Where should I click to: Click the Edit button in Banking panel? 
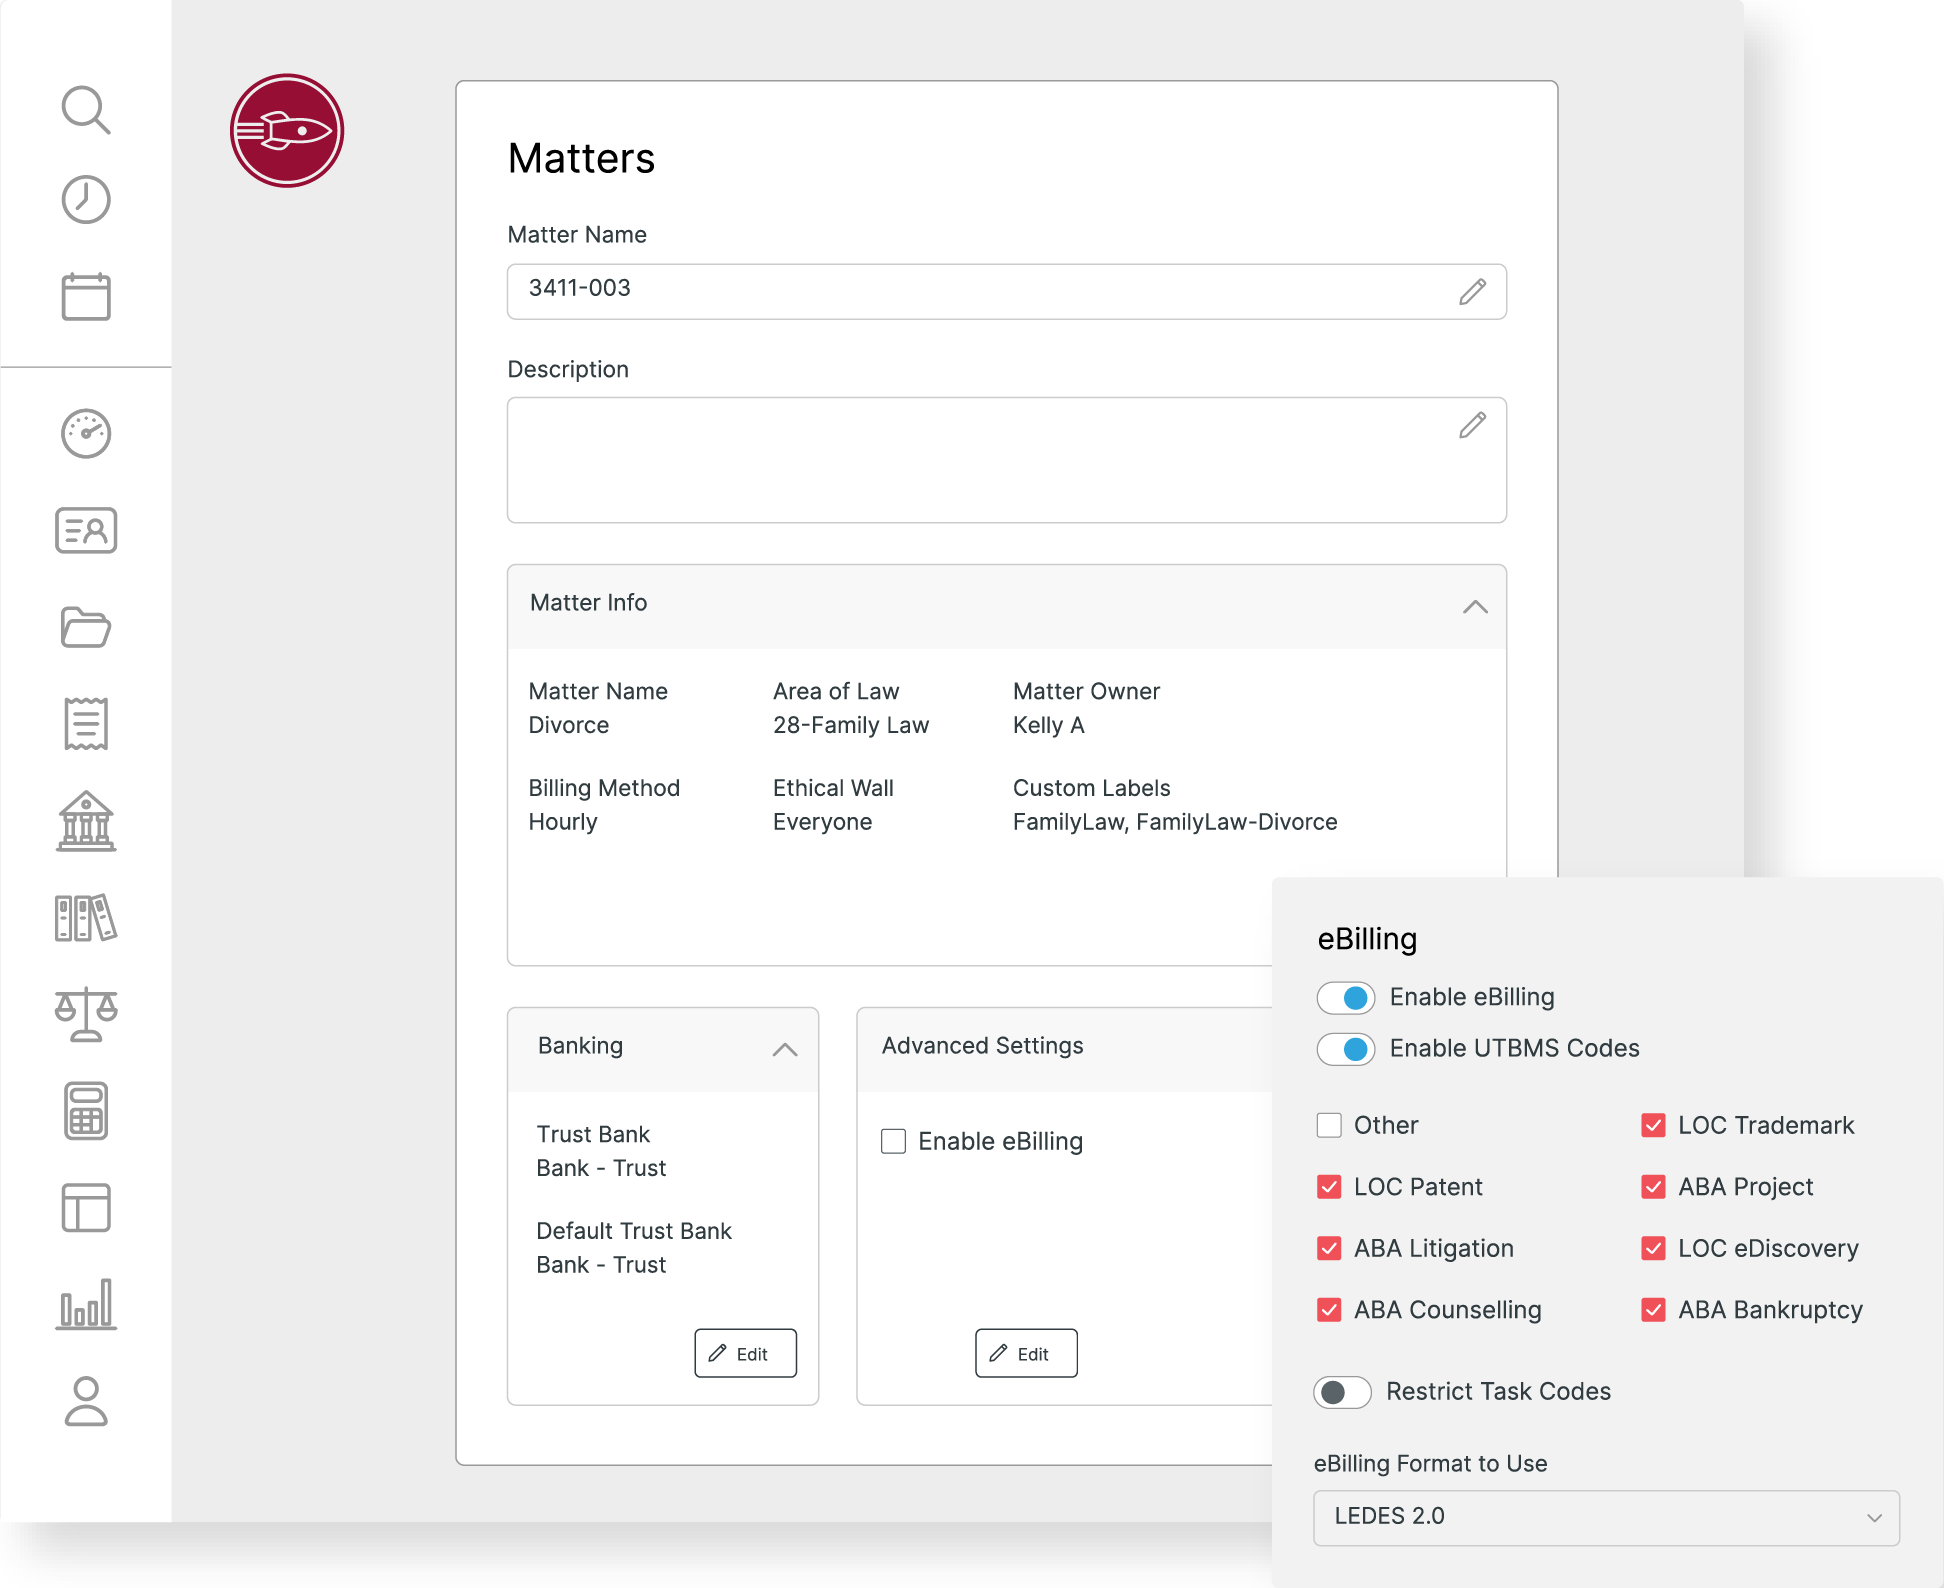(x=745, y=1353)
